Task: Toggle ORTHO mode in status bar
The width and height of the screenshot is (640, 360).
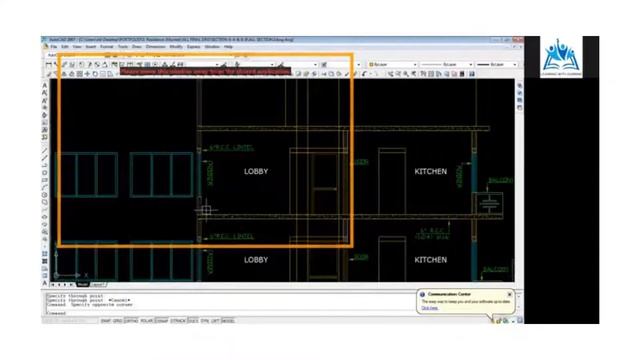Action: 131,321
